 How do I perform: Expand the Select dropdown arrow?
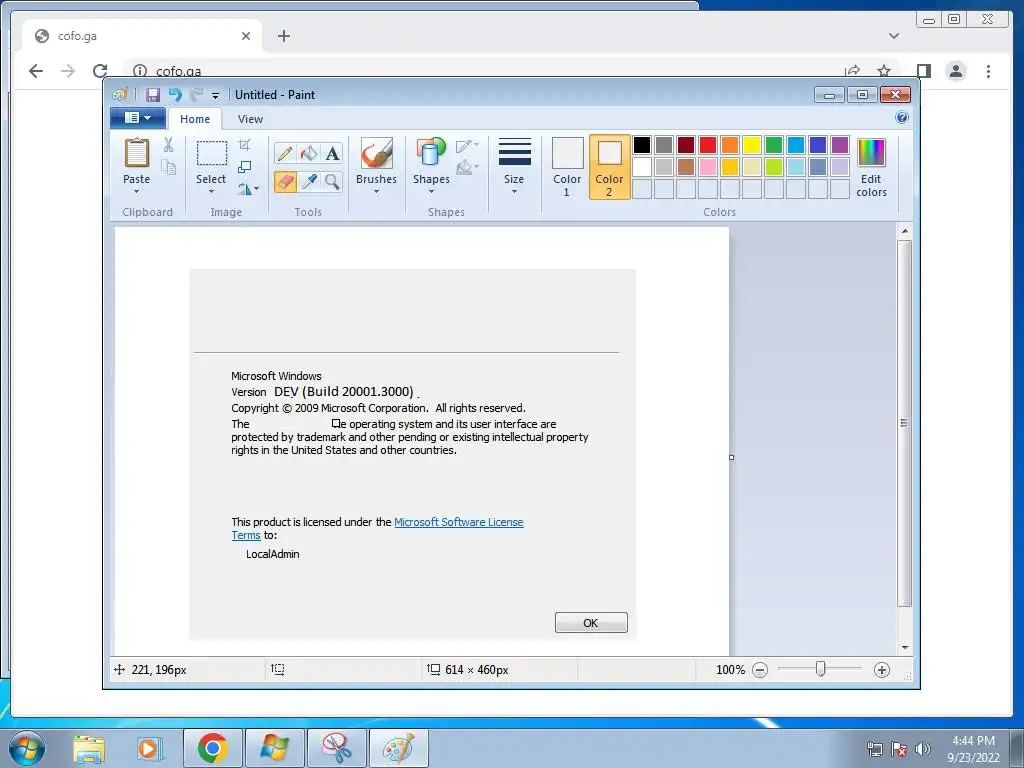pos(211,191)
